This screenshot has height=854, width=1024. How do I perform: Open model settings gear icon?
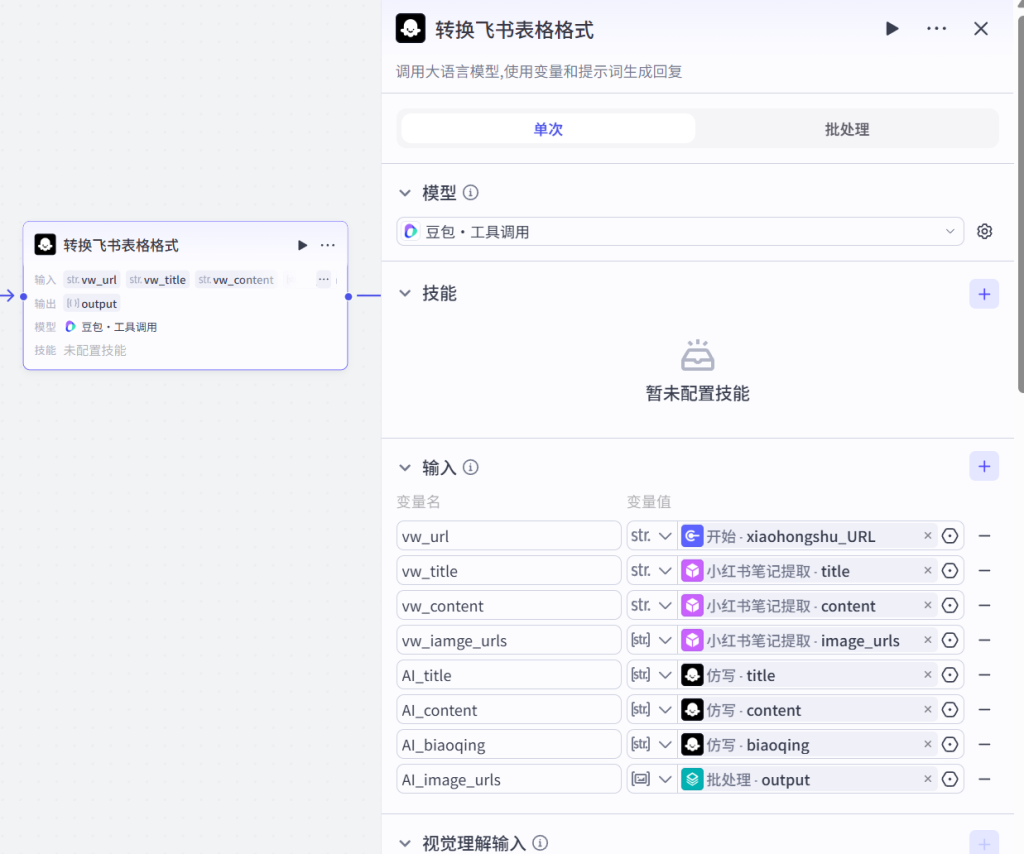pos(984,232)
